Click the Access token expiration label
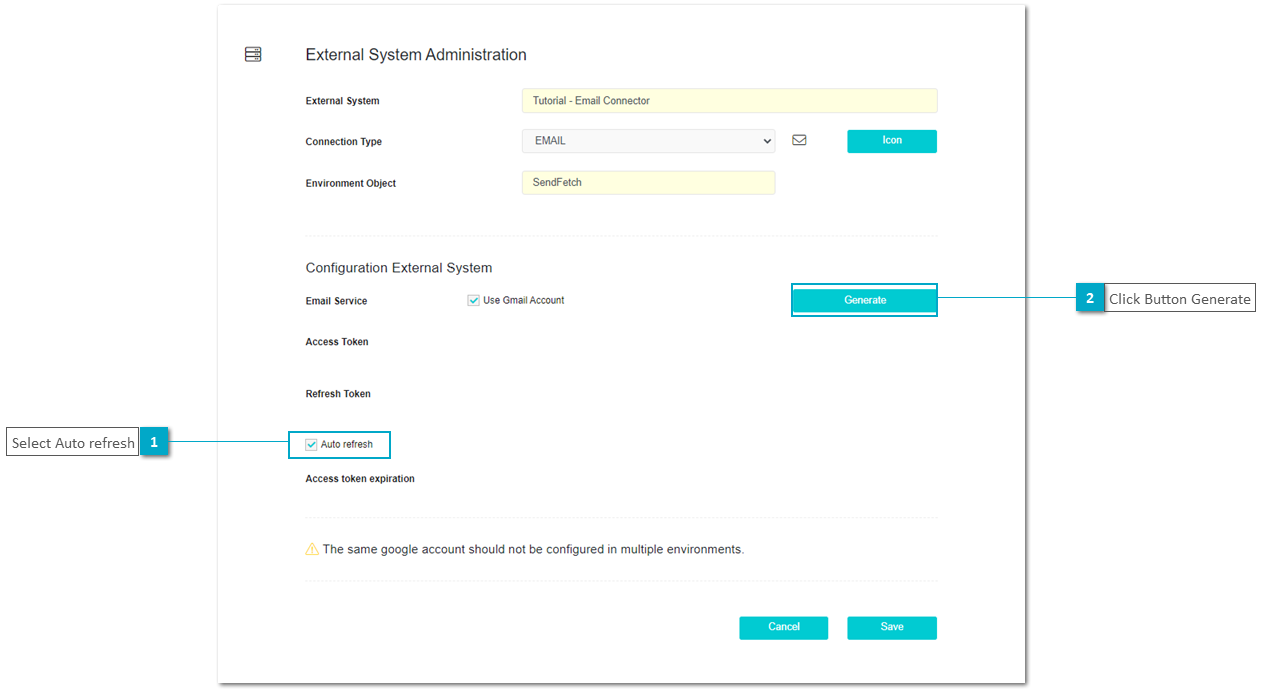 (360, 479)
